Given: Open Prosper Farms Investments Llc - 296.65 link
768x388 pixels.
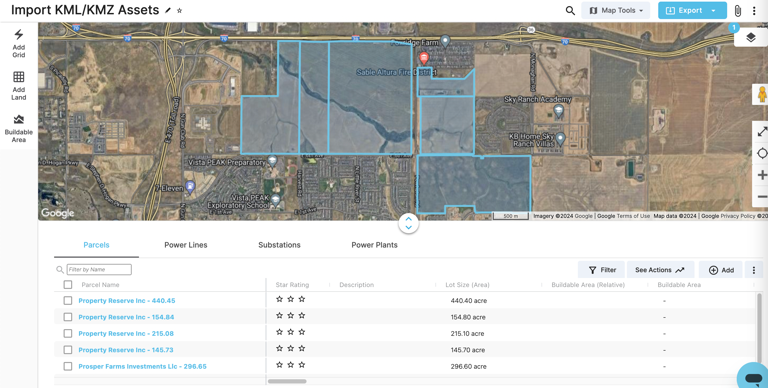Looking at the screenshot, I should (x=143, y=366).
